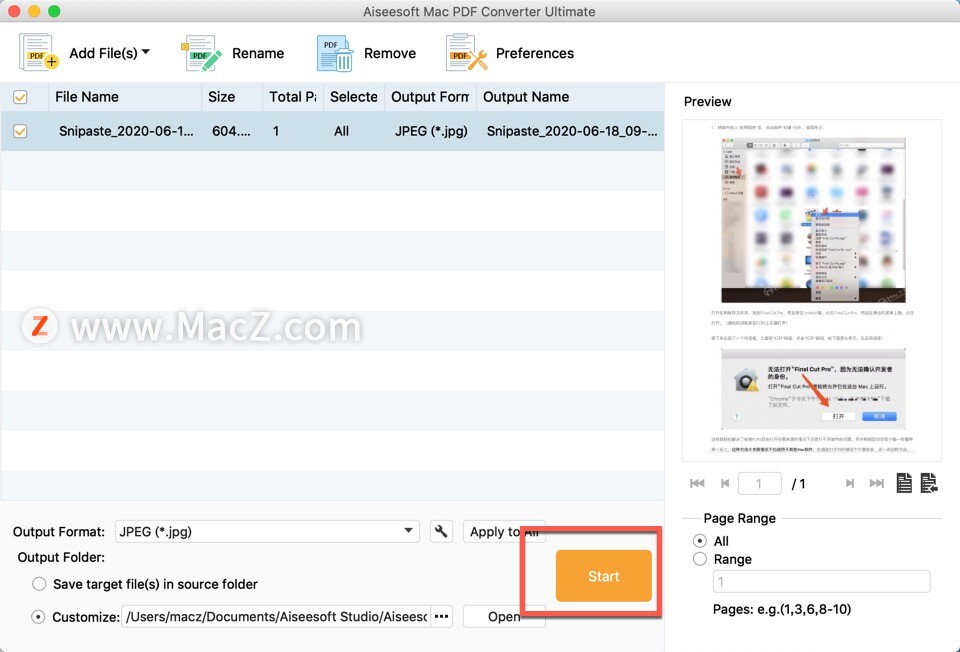Click the Output Name column header
This screenshot has height=652, width=960.
coord(570,97)
